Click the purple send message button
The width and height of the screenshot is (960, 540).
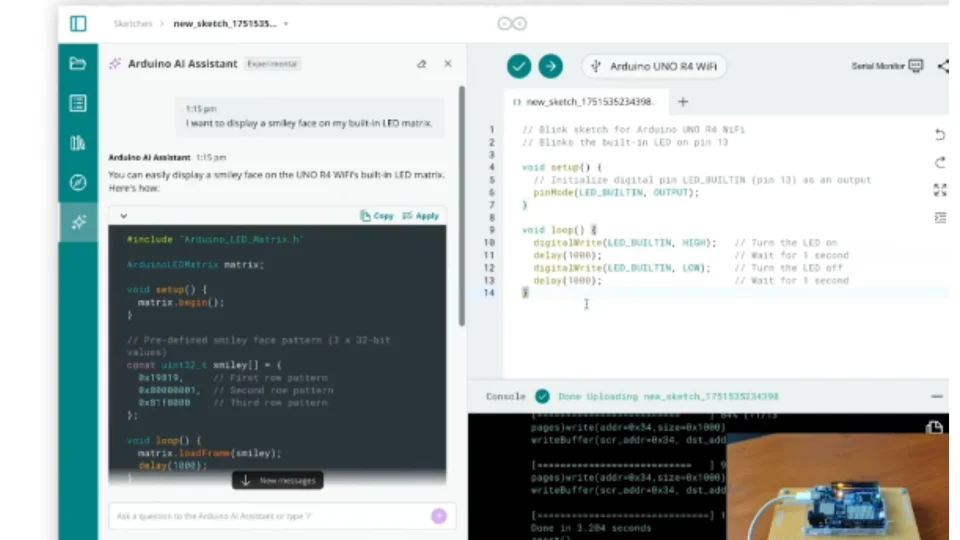[439, 516]
